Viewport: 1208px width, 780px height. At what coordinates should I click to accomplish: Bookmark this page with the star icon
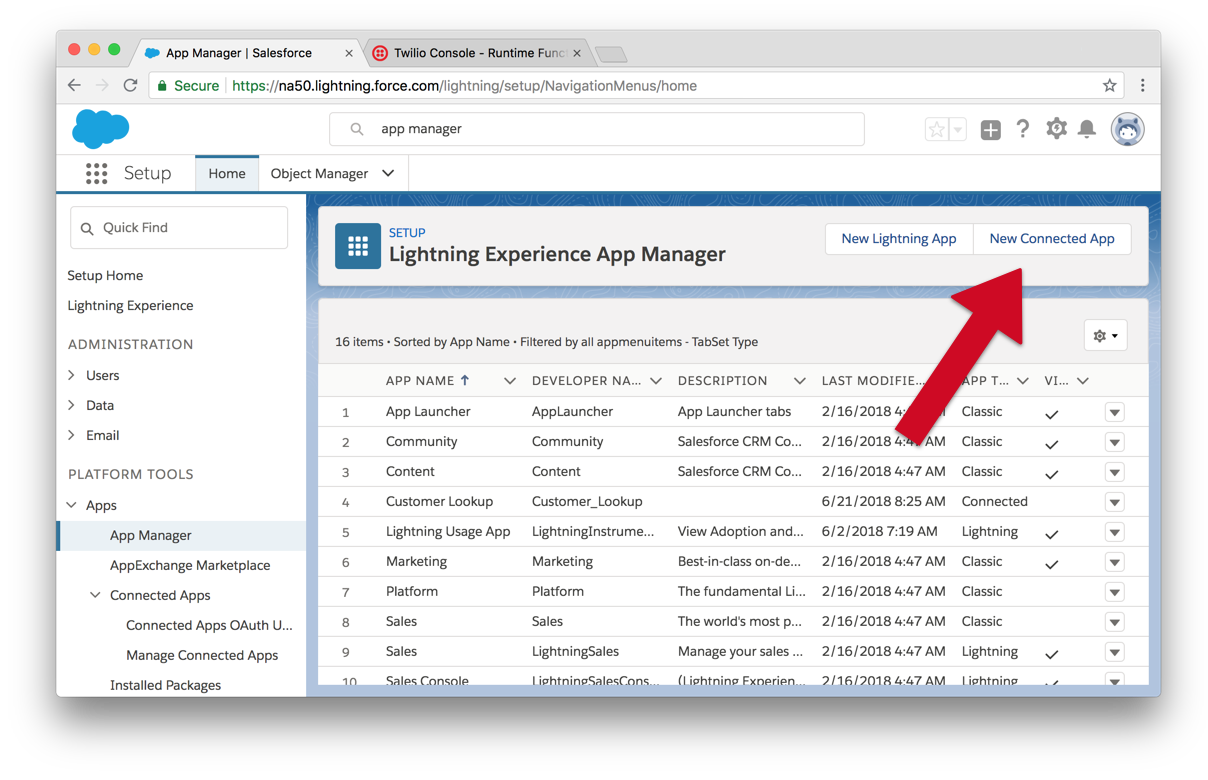click(1109, 86)
